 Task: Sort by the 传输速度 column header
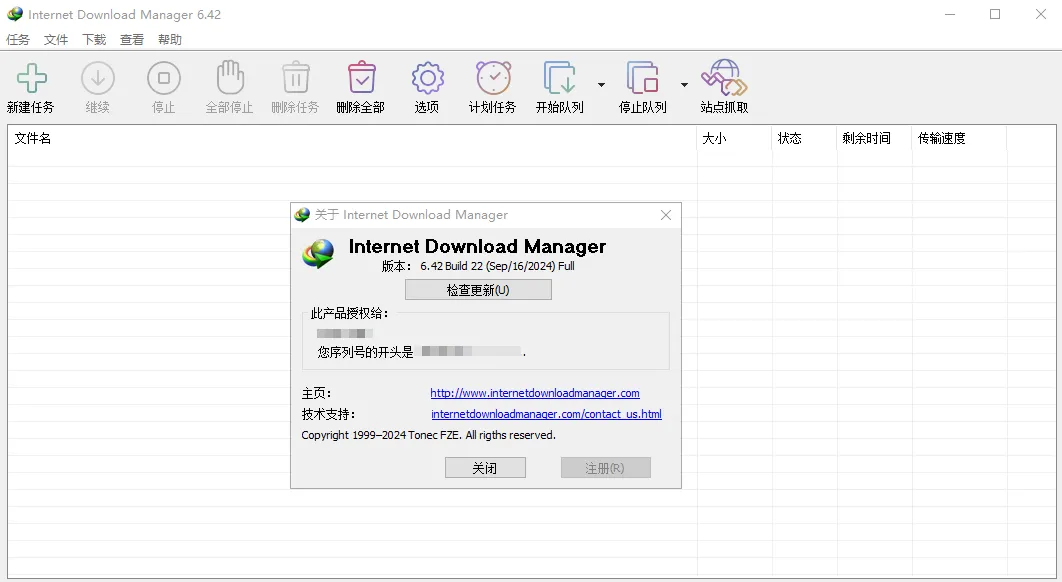click(x=959, y=138)
